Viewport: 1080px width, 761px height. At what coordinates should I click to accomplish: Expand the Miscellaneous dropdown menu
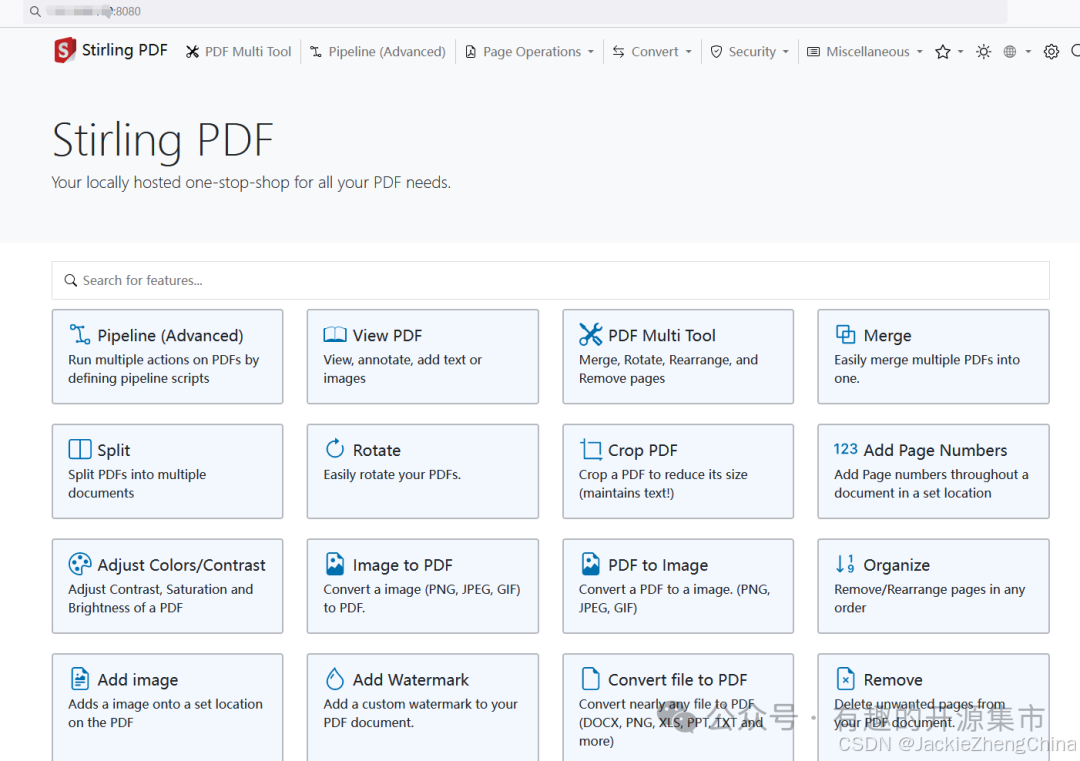click(x=865, y=52)
